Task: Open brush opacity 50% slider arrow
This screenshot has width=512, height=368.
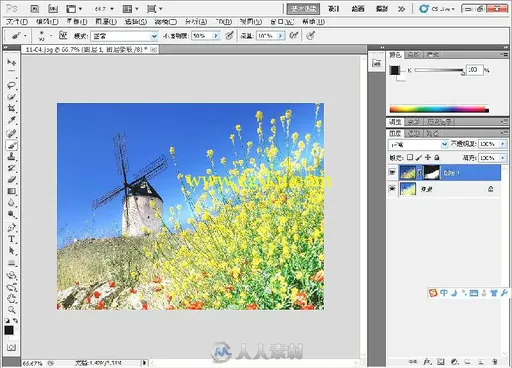Action: [x=216, y=36]
